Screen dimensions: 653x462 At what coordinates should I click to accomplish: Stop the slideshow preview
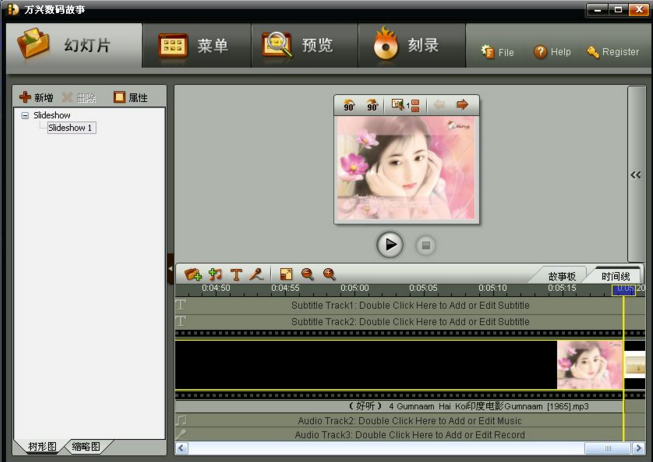pyautogui.click(x=426, y=245)
